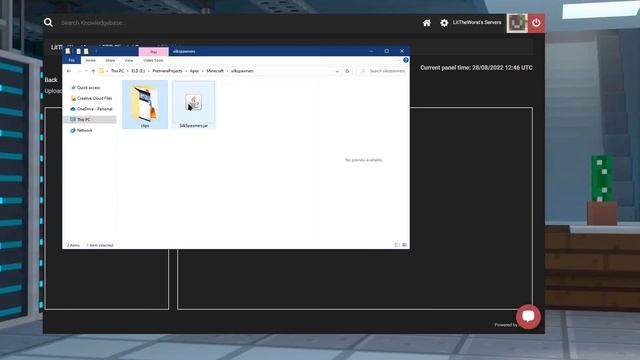Click the quick access toolbar folder icon
The height and width of the screenshot is (360, 640).
[68, 51]
